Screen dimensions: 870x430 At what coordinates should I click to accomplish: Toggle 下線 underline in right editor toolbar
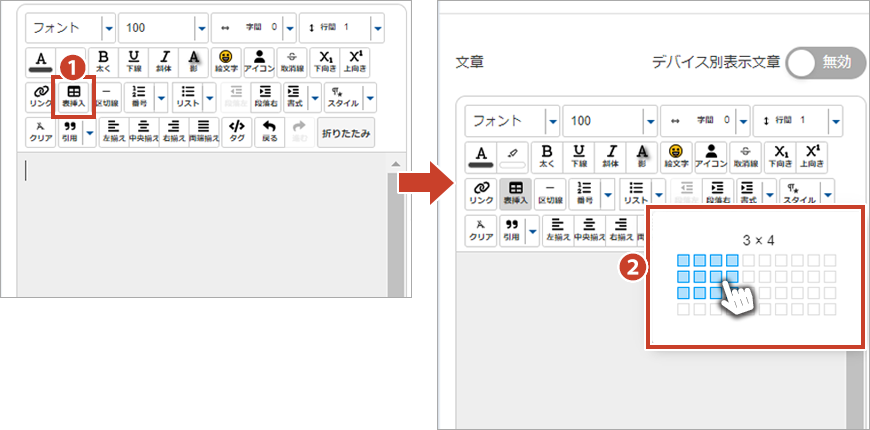pyautogui.click(x=579, y=155)
